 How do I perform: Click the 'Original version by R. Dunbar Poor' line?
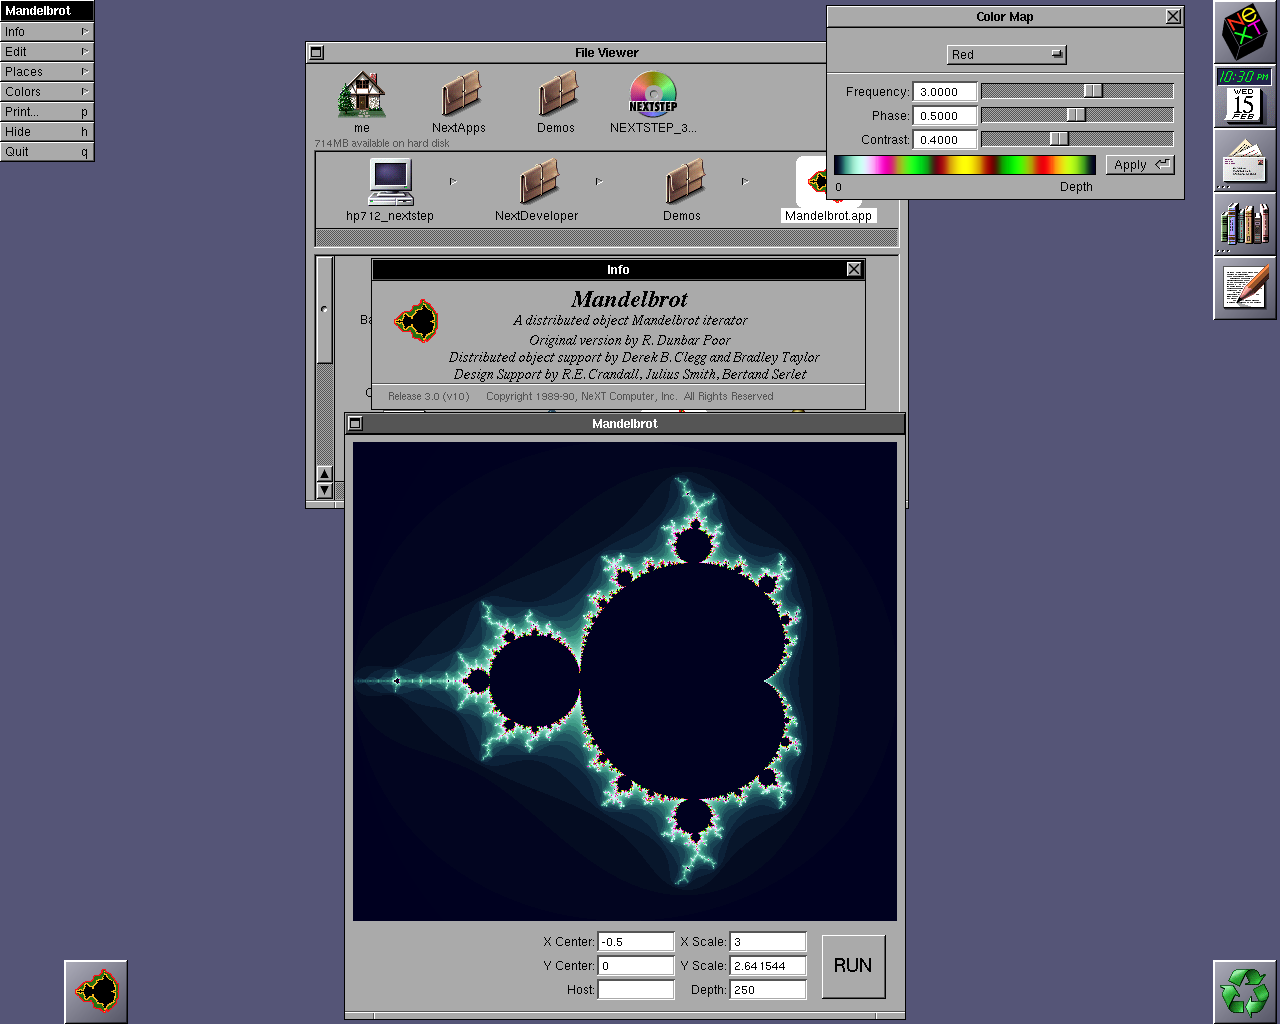pyautogui.click(x=630, y=340)
